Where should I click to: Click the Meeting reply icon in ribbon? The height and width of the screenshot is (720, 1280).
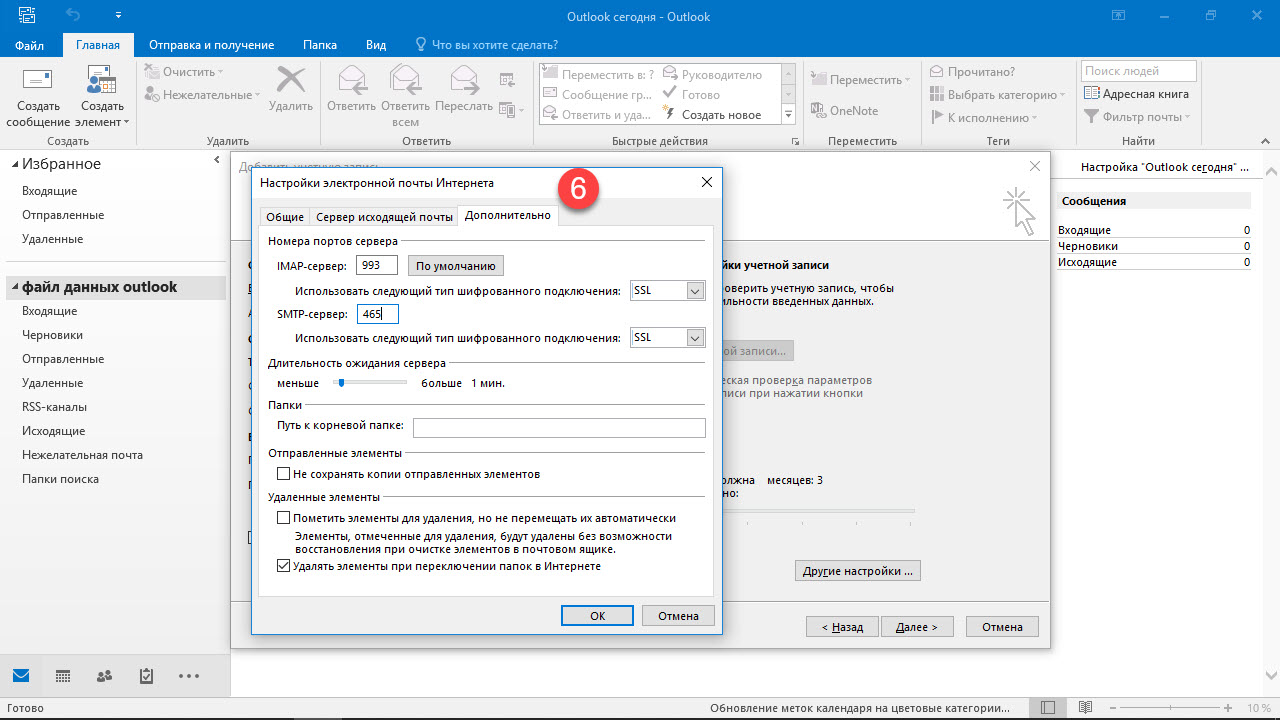coord(507,80)
